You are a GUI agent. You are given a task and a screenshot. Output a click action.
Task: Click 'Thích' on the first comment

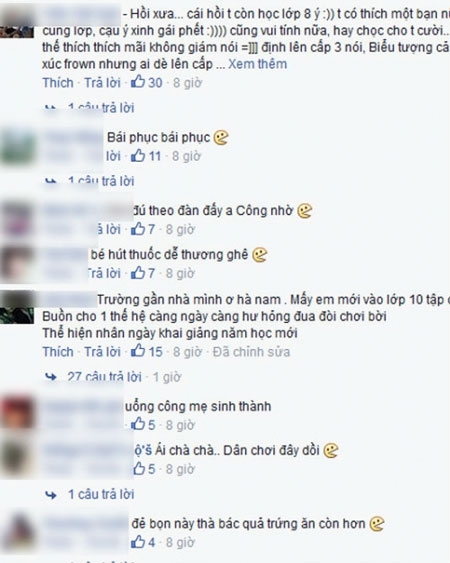tap(58, 83)
